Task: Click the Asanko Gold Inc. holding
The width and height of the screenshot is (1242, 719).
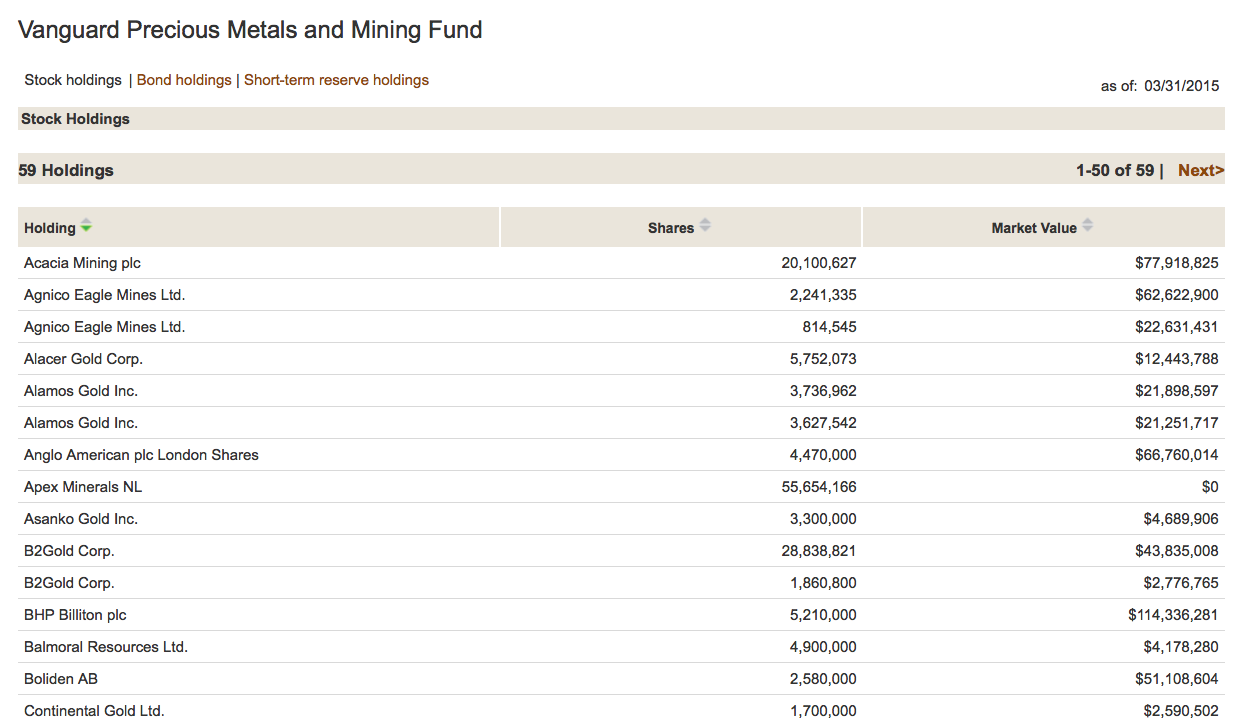Action: coord(81,519)
